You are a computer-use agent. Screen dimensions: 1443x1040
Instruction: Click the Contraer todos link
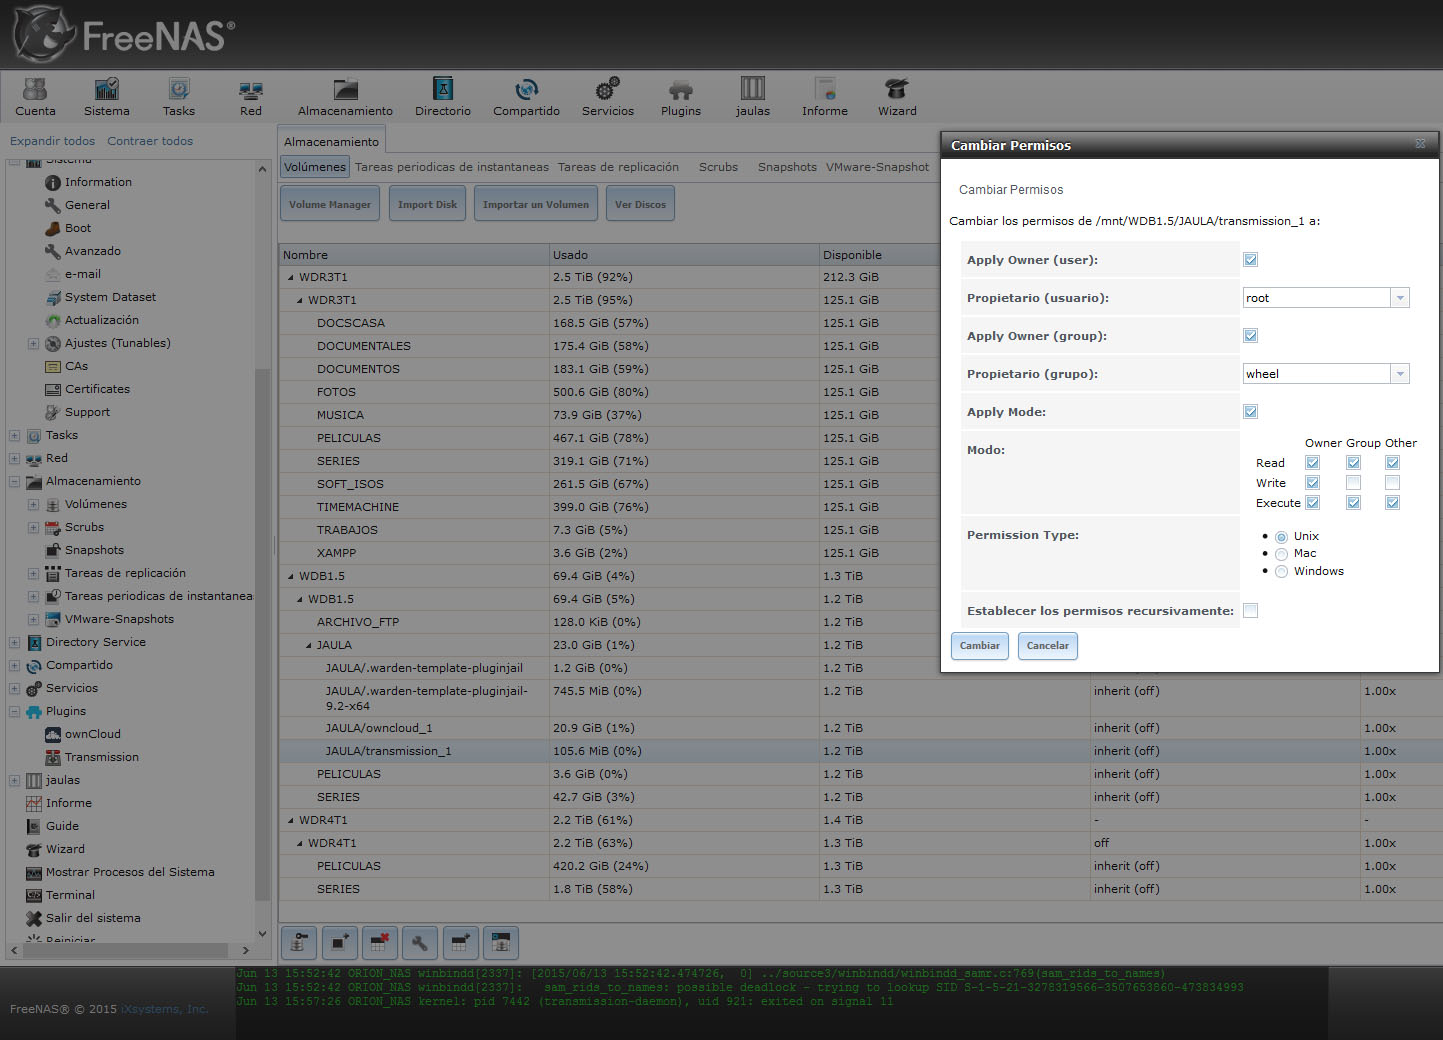[x=150, y=141]
